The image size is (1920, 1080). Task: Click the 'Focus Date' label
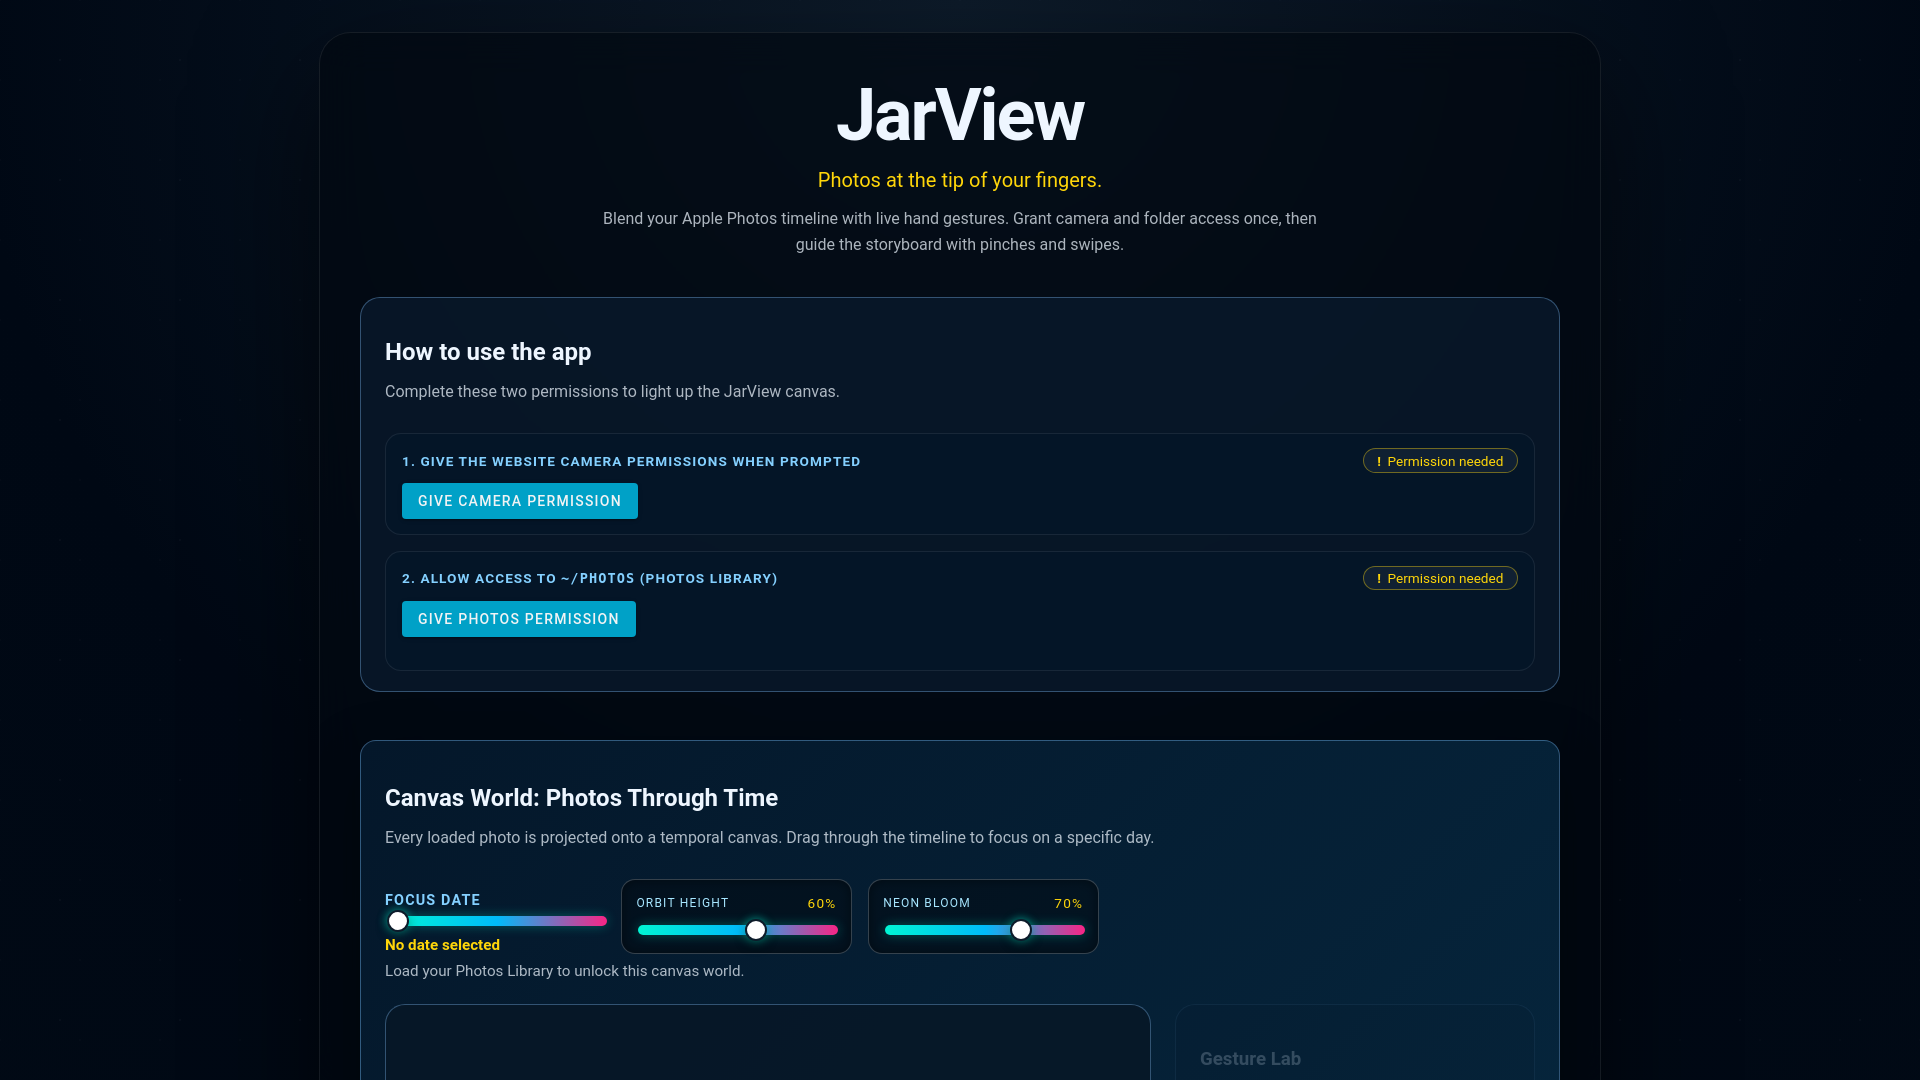(x=432, y=900)
